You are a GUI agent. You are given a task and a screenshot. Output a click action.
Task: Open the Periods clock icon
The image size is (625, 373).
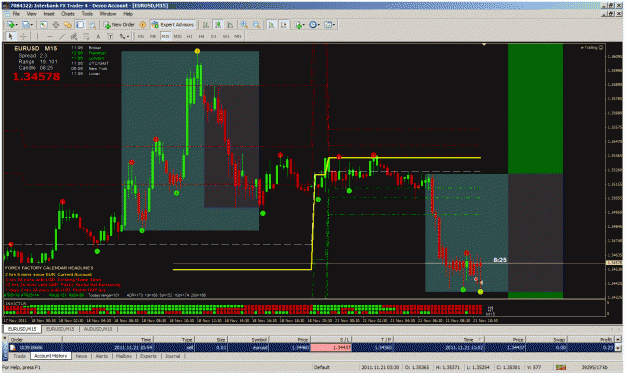[x=313, y=25]
